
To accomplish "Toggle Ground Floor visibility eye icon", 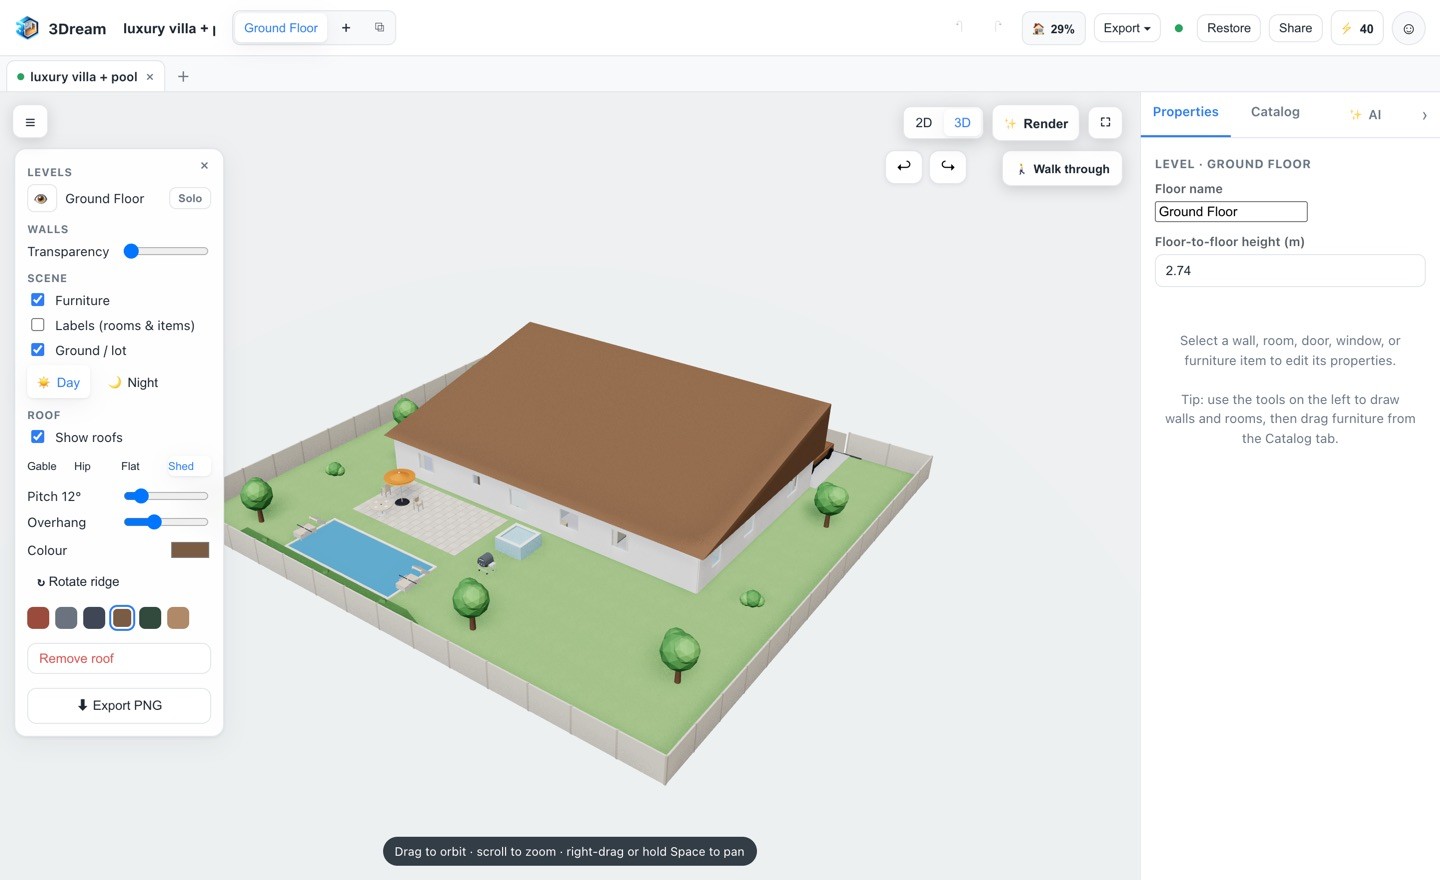I will click(41, 198).
